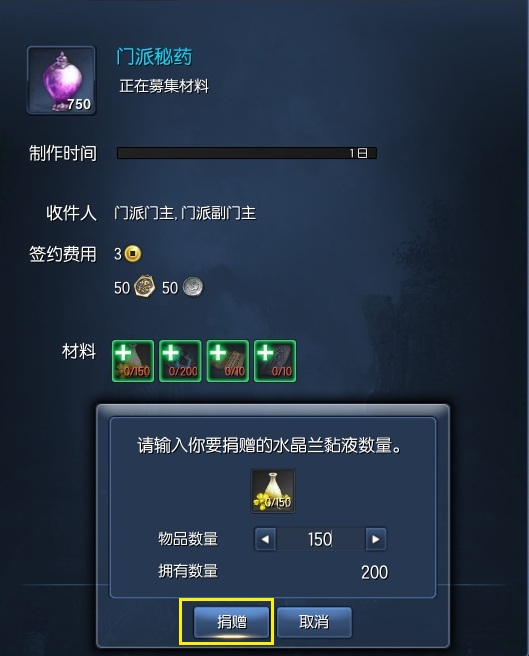Screen dimensions: 529x656
Task: Click the 制作时间 progress bar
Action: point(247,153)
